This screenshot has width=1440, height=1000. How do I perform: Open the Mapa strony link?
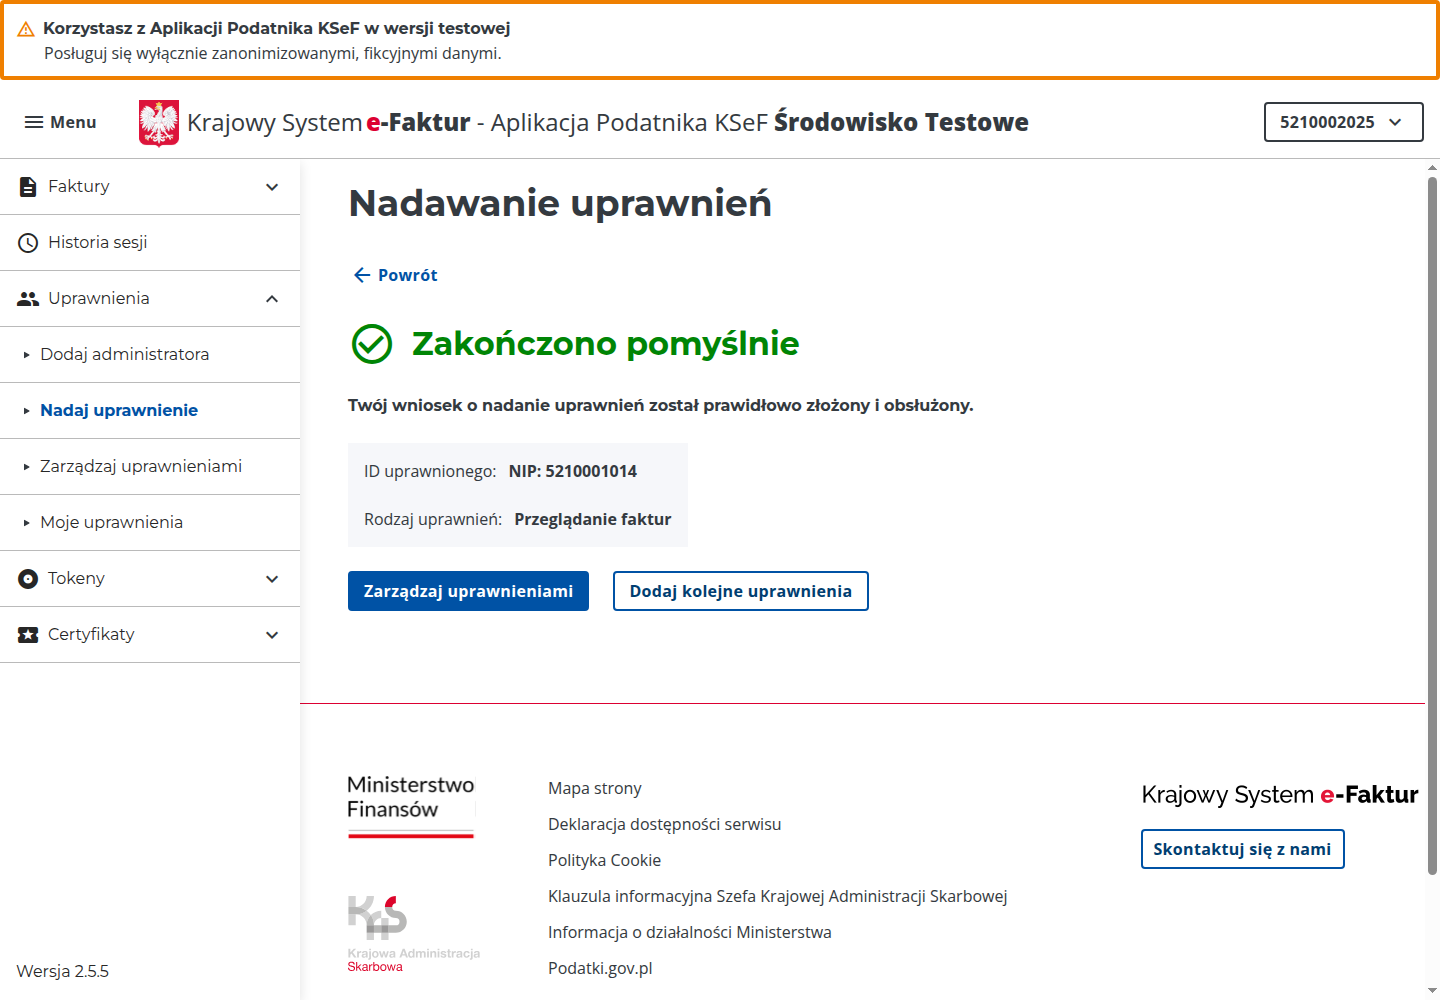(x=595, y=788)
